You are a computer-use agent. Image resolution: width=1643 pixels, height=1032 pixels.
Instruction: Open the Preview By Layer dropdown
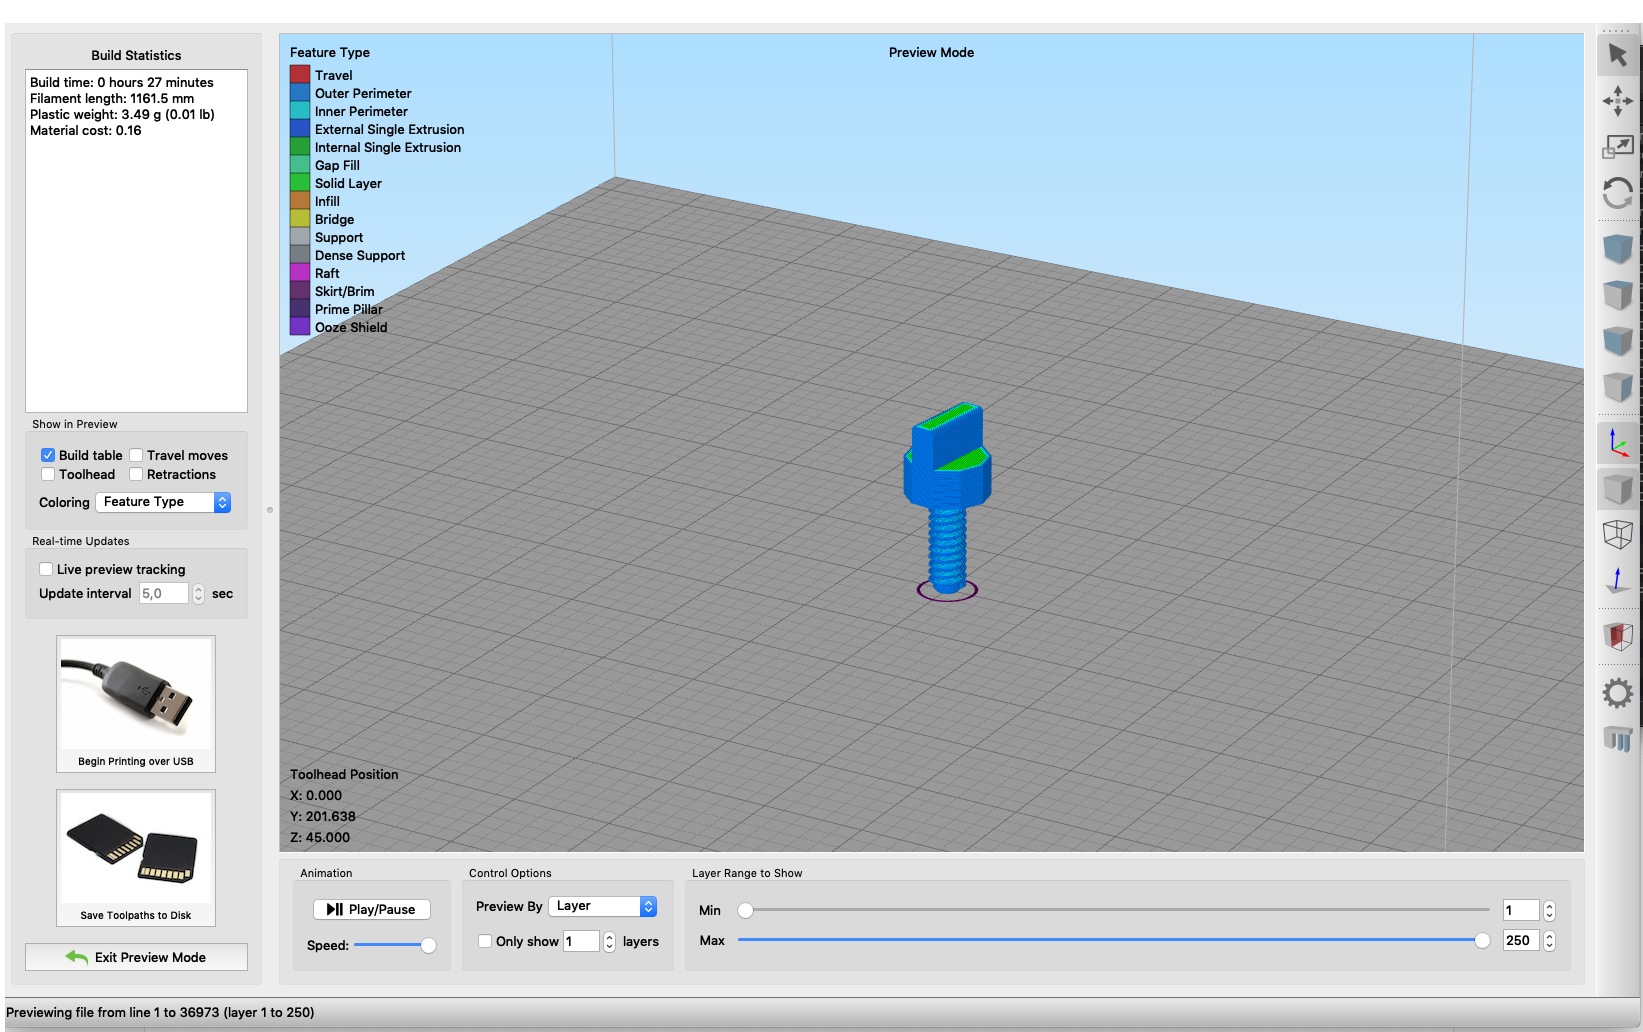point(603,906)
